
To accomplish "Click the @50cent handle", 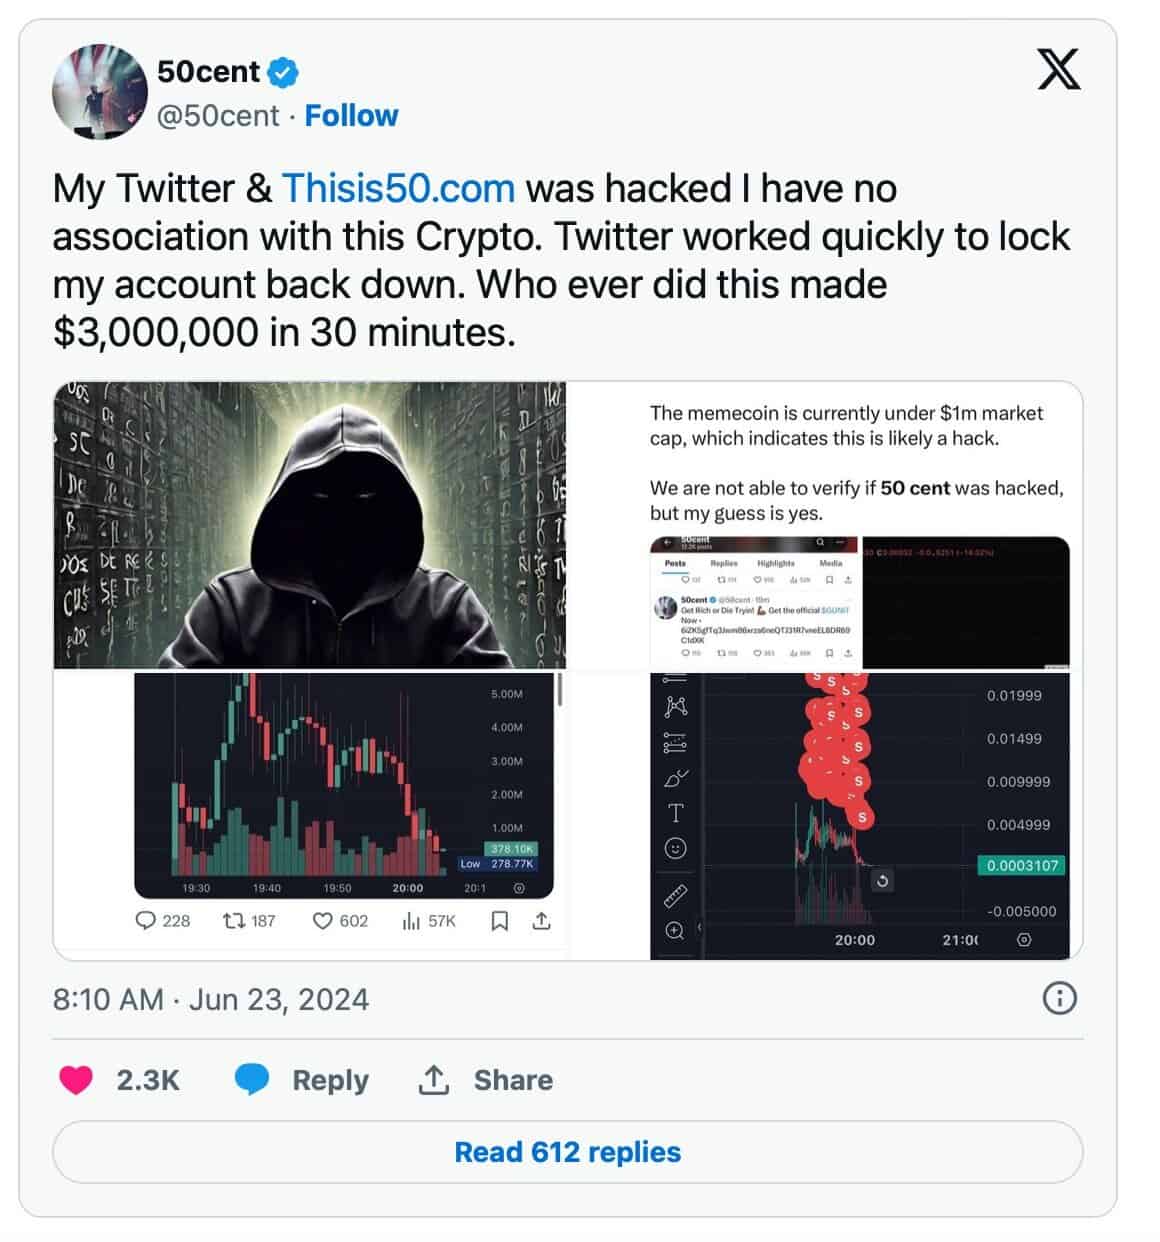I will click(x=218, y=116).
